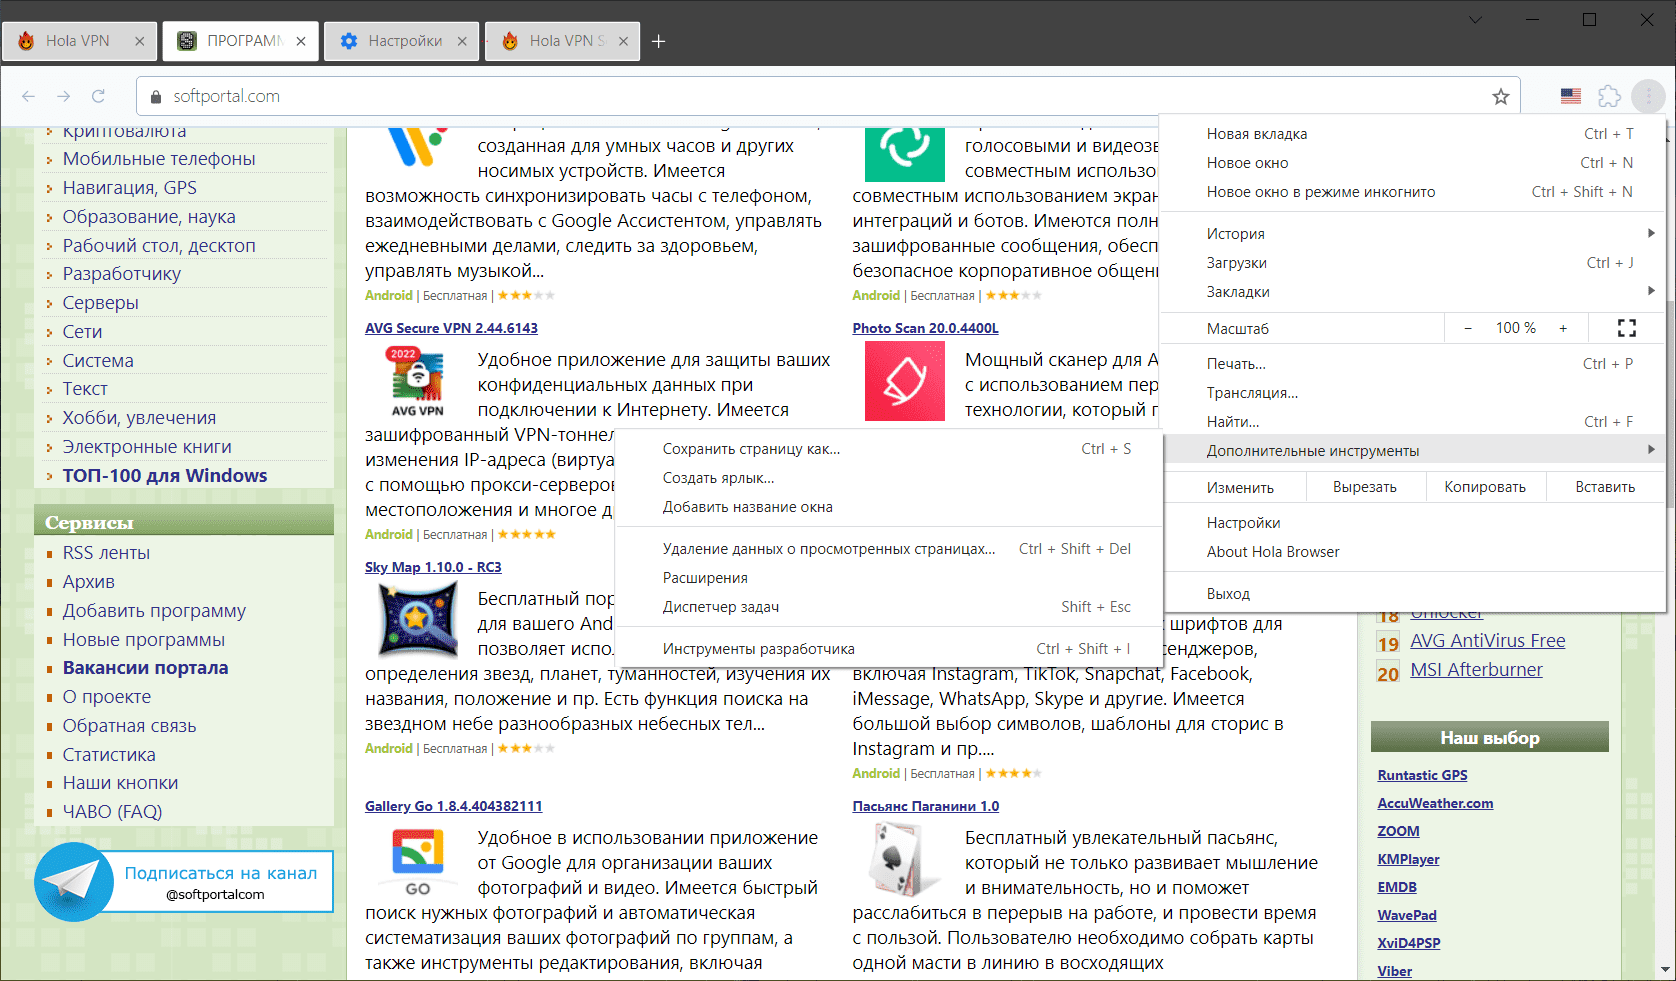This screenshot has width=1676, height=981.
Task: Select Новое окно menu item
Action: 1412,163
